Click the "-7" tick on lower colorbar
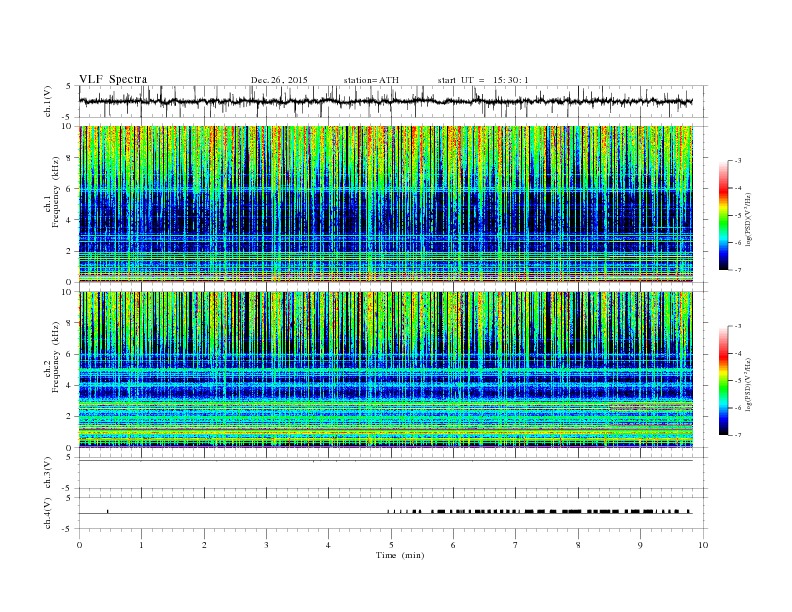The width and height of the screenshot is (792, 612). (737, 435)
